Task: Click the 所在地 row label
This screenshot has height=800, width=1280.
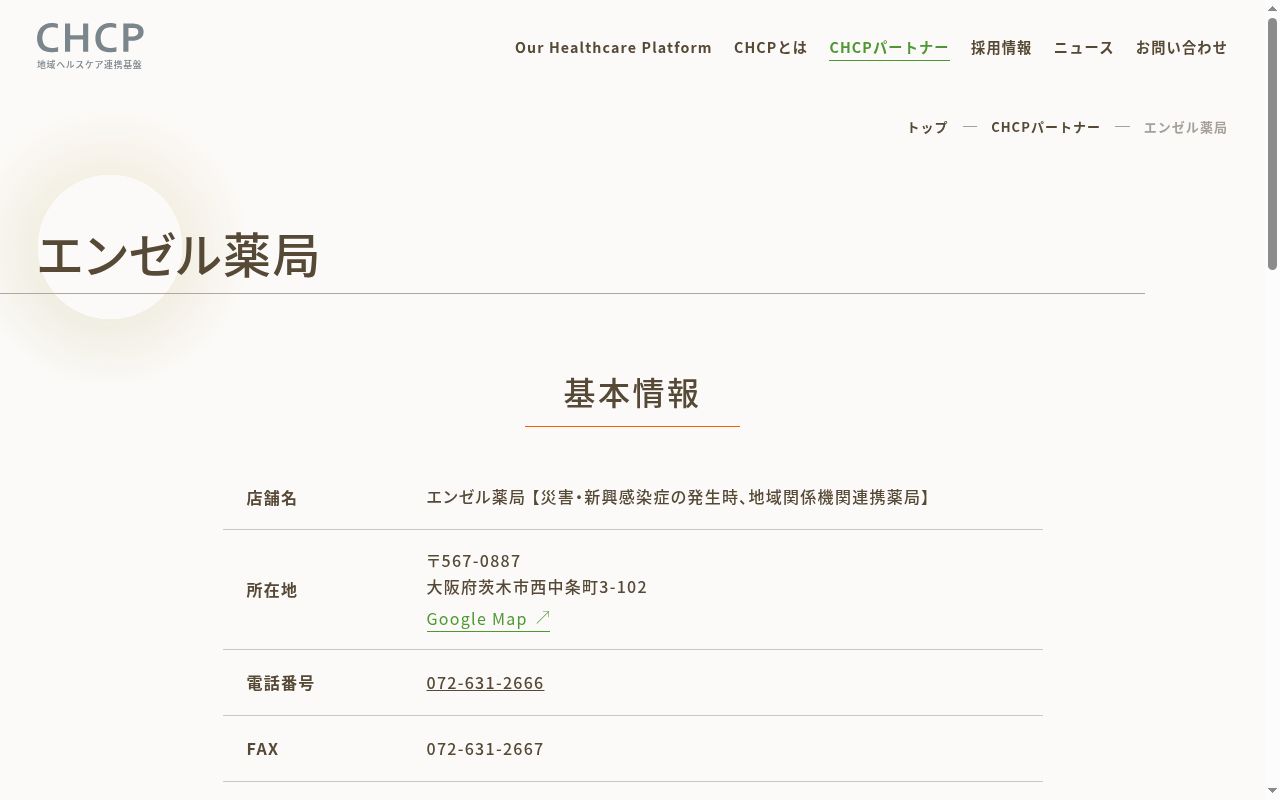Action: [x=272, y=590]
